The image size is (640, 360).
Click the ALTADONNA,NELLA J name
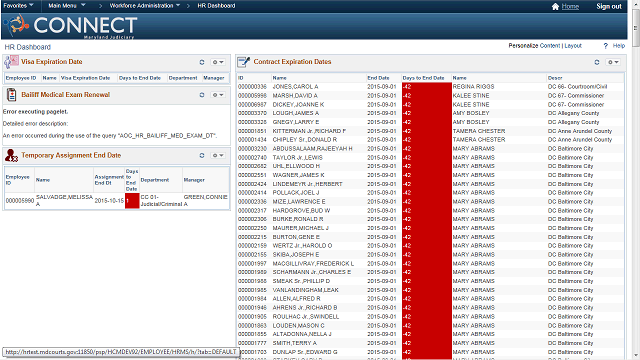tap(302, 334)
